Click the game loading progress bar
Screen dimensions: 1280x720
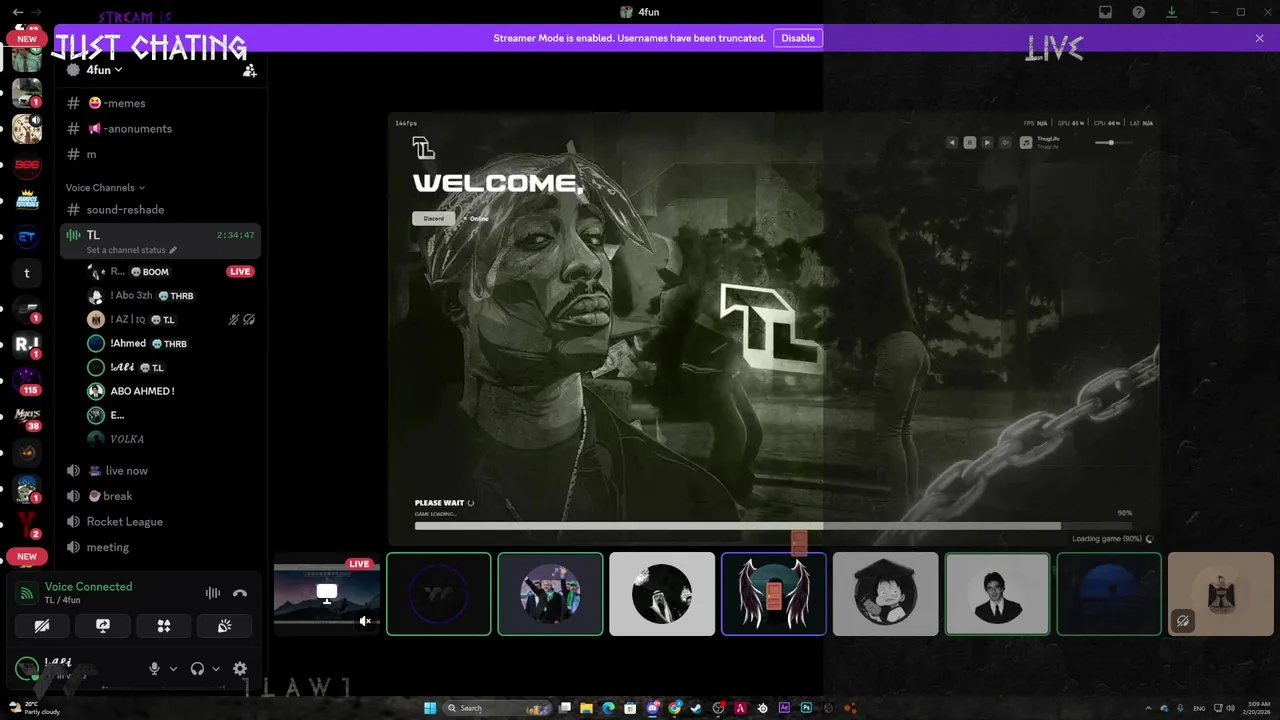point(774,526)
